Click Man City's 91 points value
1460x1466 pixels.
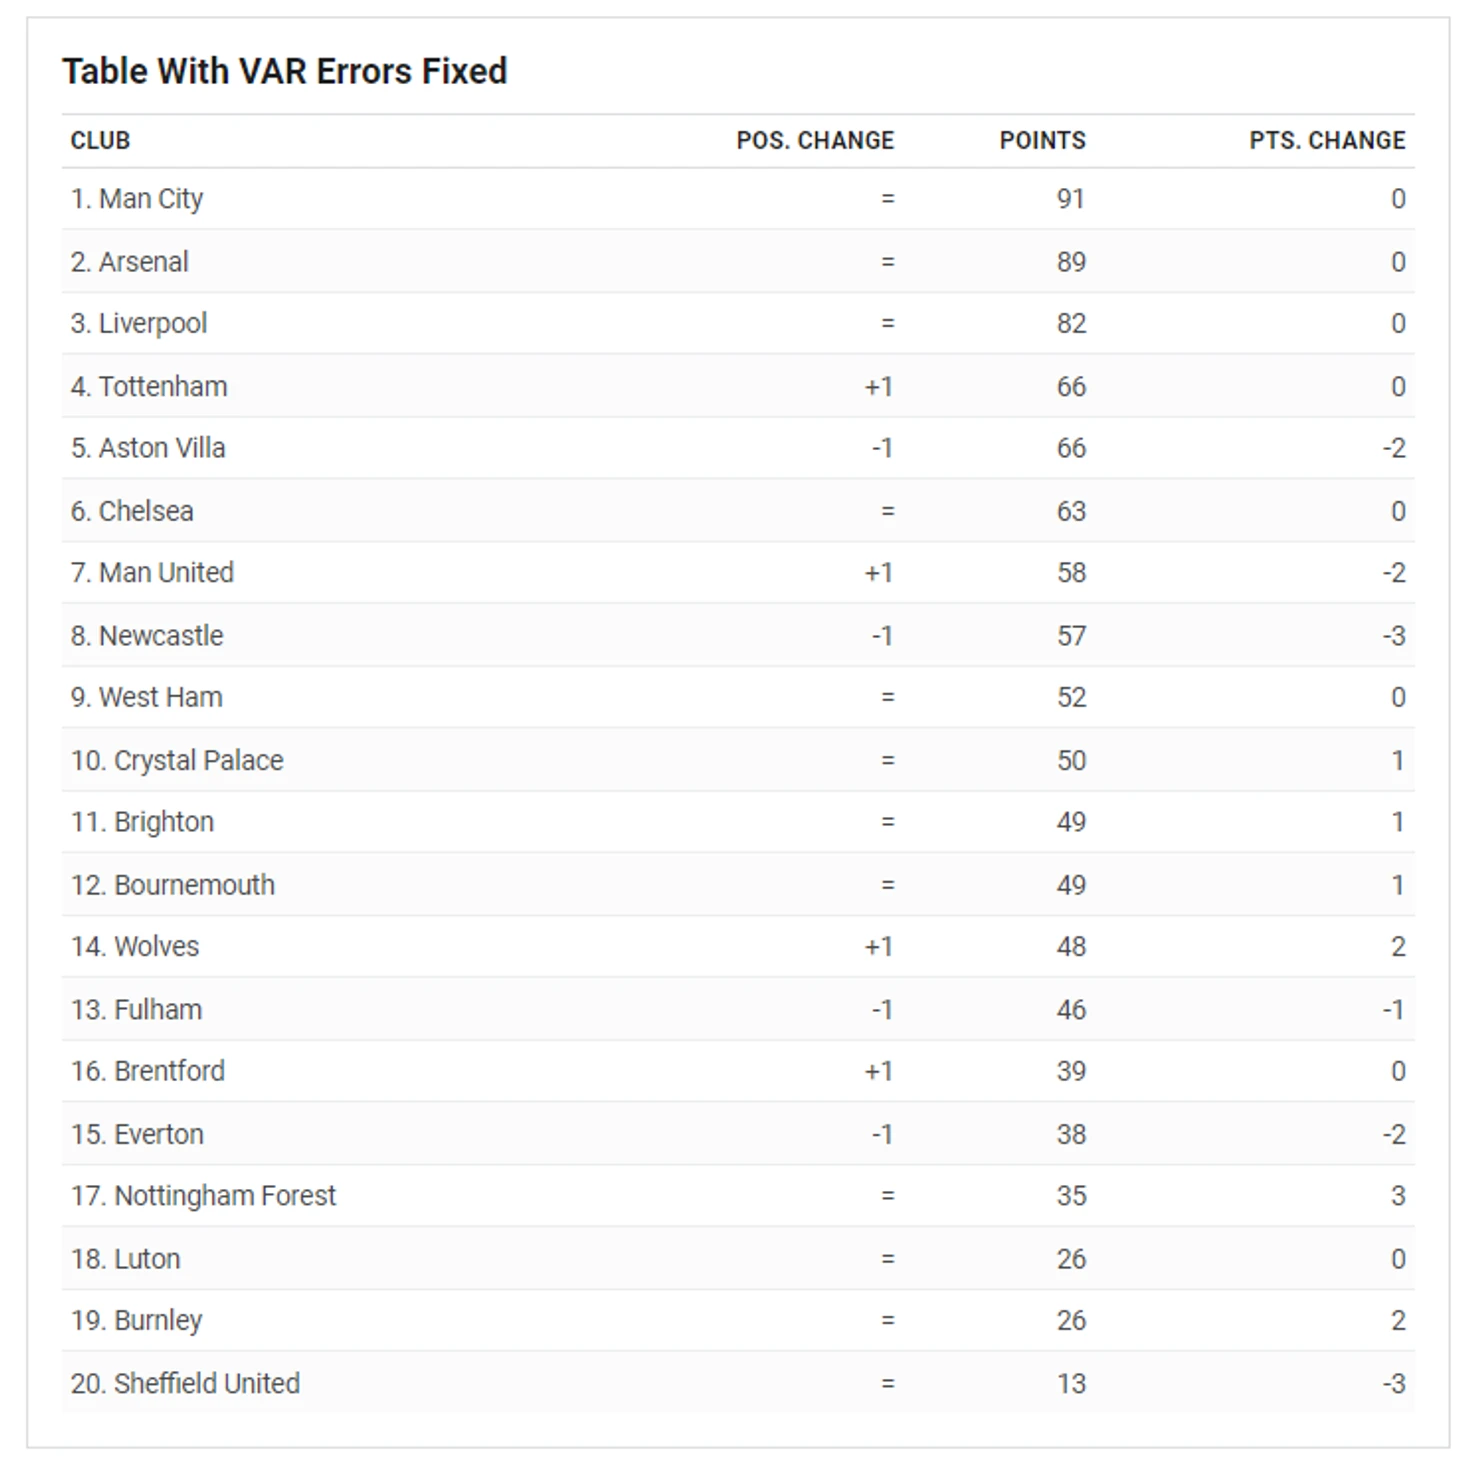(1071, 199)
